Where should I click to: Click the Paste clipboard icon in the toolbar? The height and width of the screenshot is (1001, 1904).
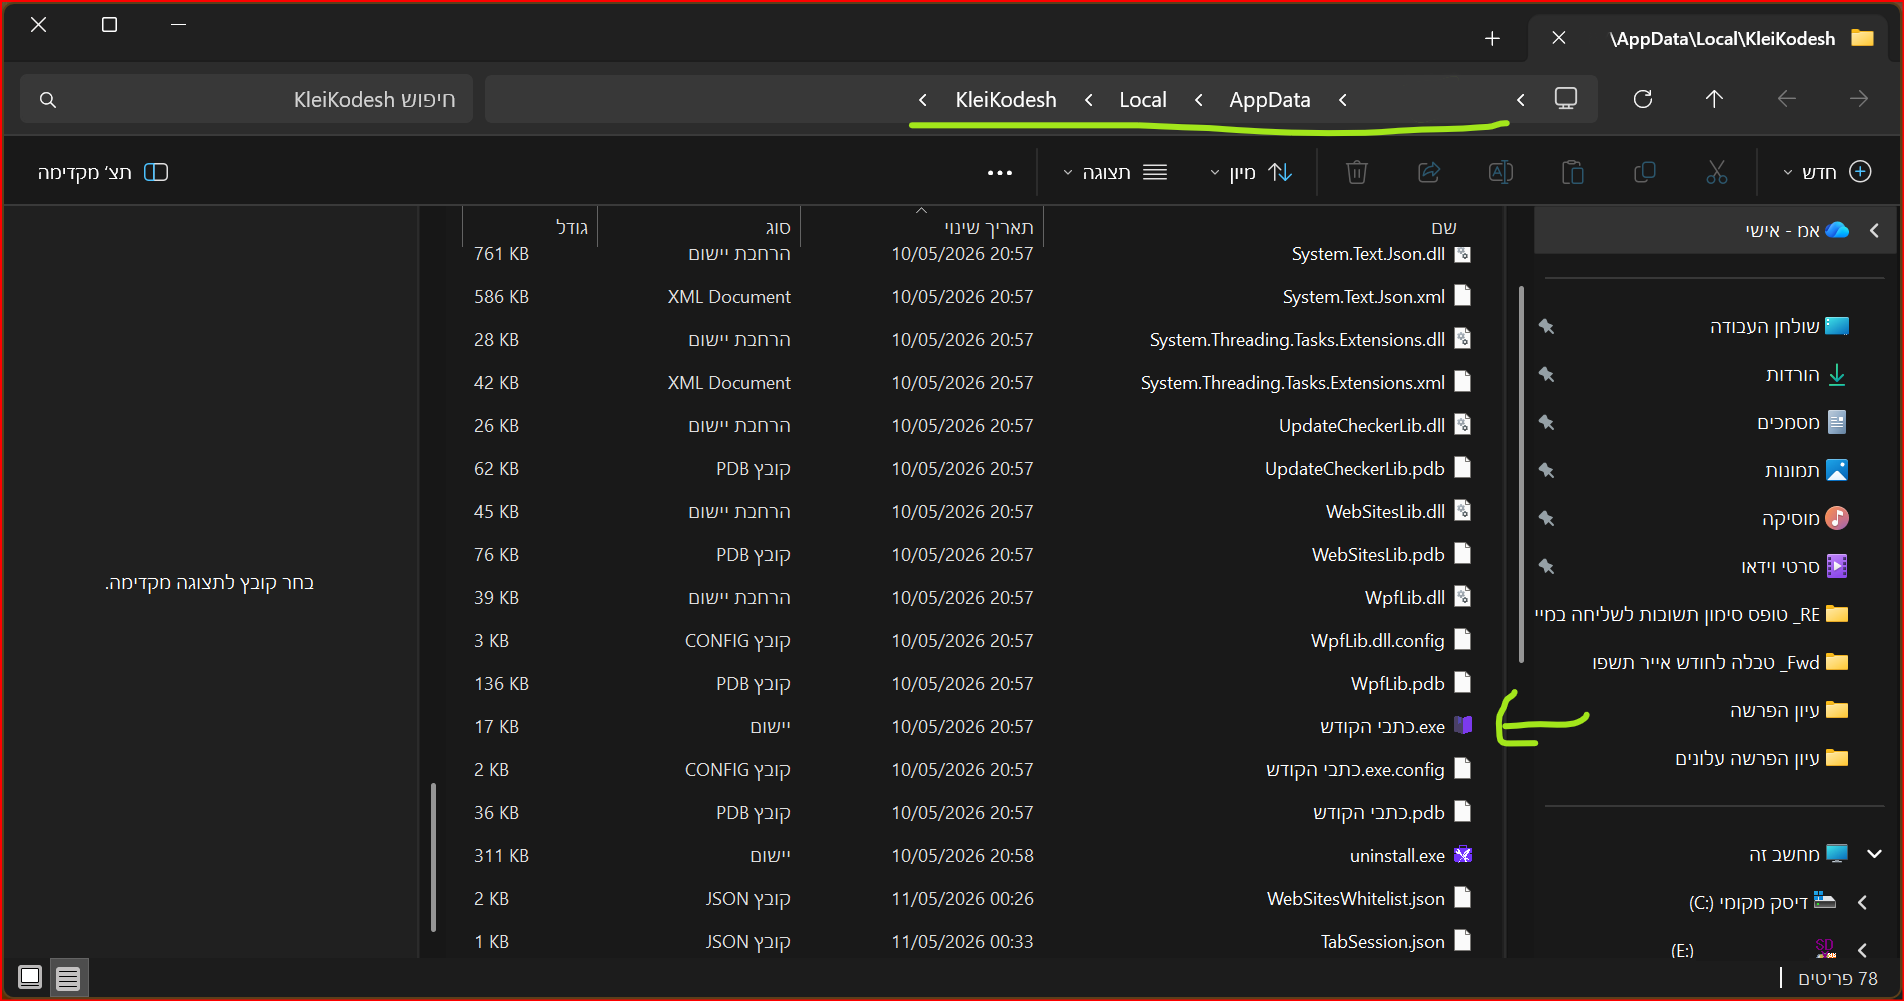point(1572,173)
